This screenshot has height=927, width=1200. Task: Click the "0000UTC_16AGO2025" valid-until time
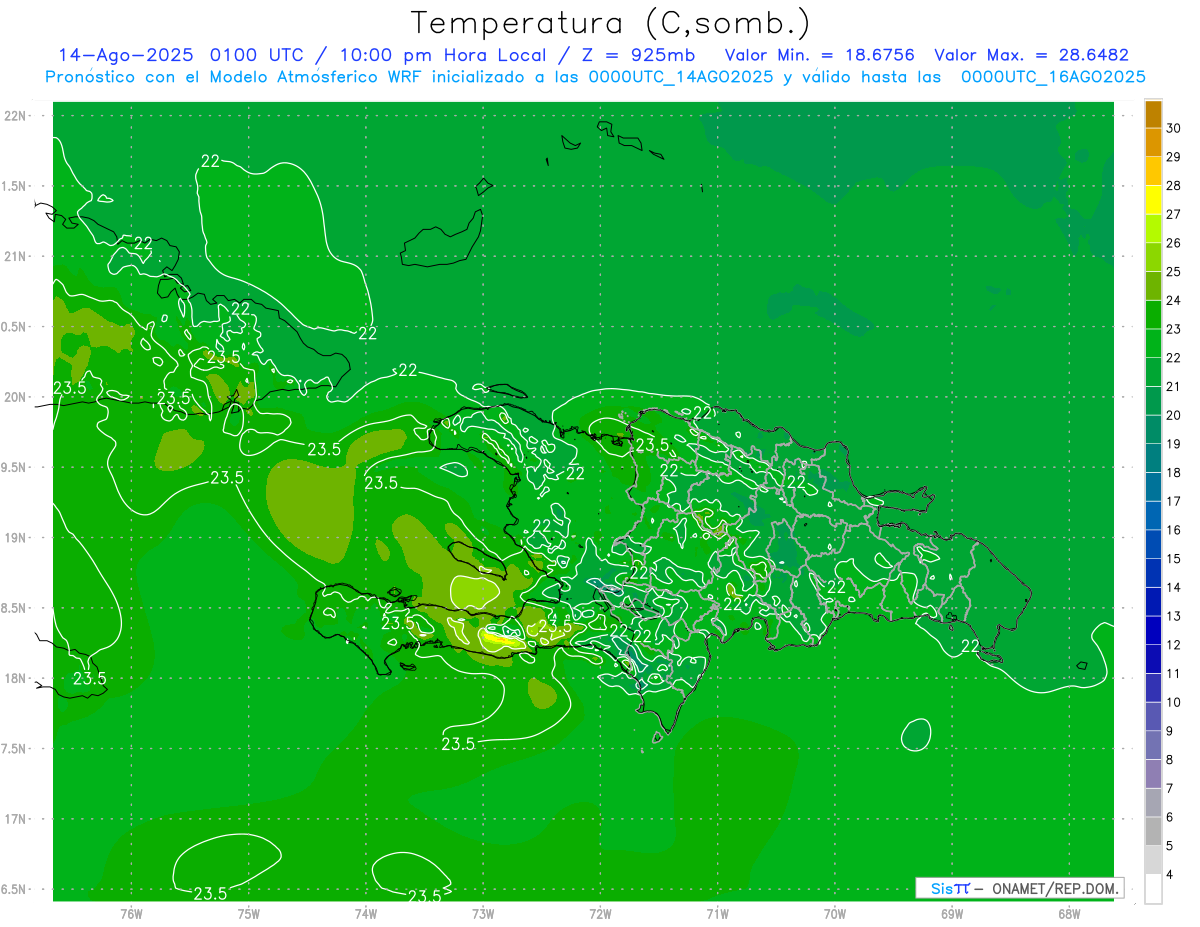click(x=1053, y=77)
